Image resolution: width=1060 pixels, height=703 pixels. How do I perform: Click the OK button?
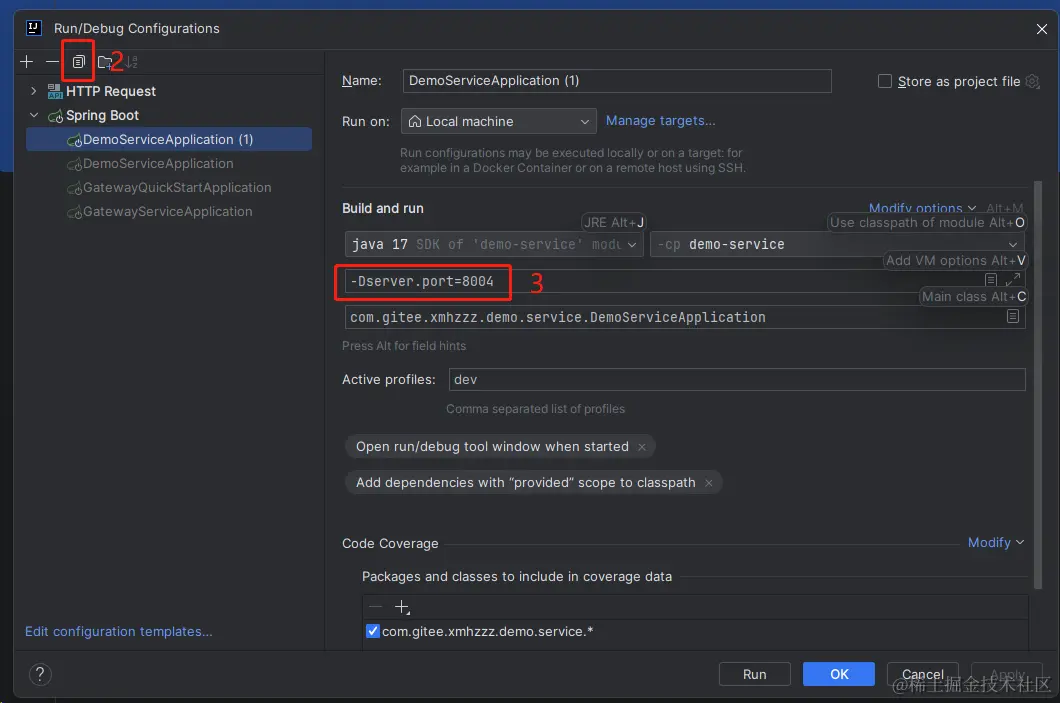click(839, 675)
